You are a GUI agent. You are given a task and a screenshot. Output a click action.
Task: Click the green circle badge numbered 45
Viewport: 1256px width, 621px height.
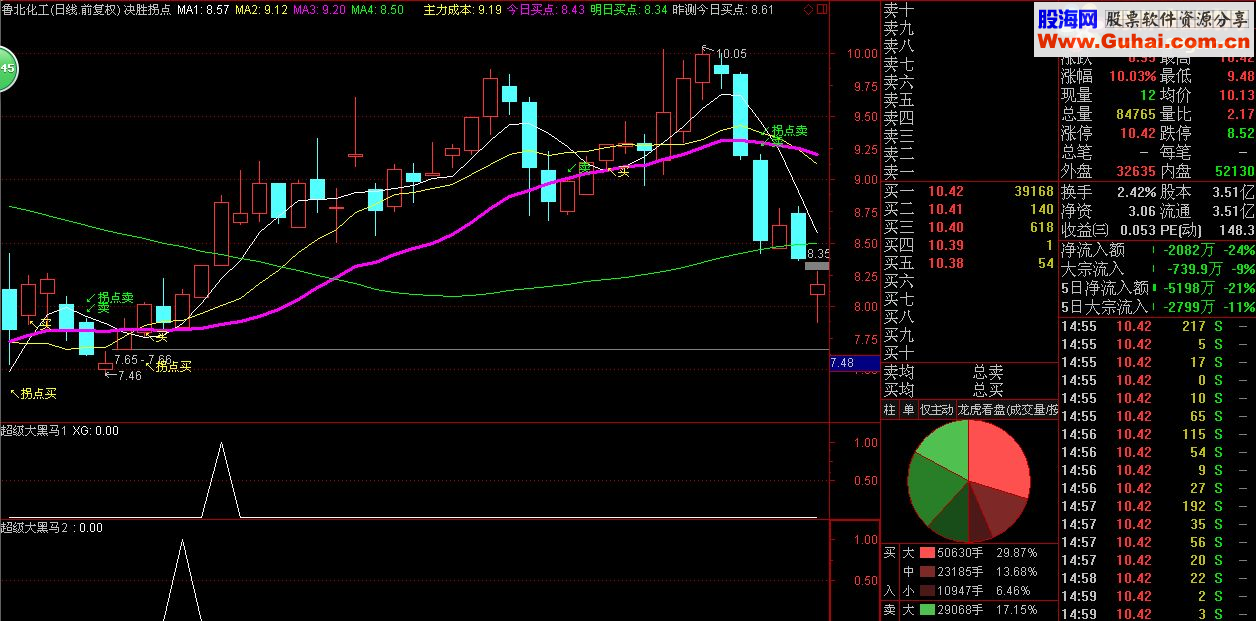7,70
